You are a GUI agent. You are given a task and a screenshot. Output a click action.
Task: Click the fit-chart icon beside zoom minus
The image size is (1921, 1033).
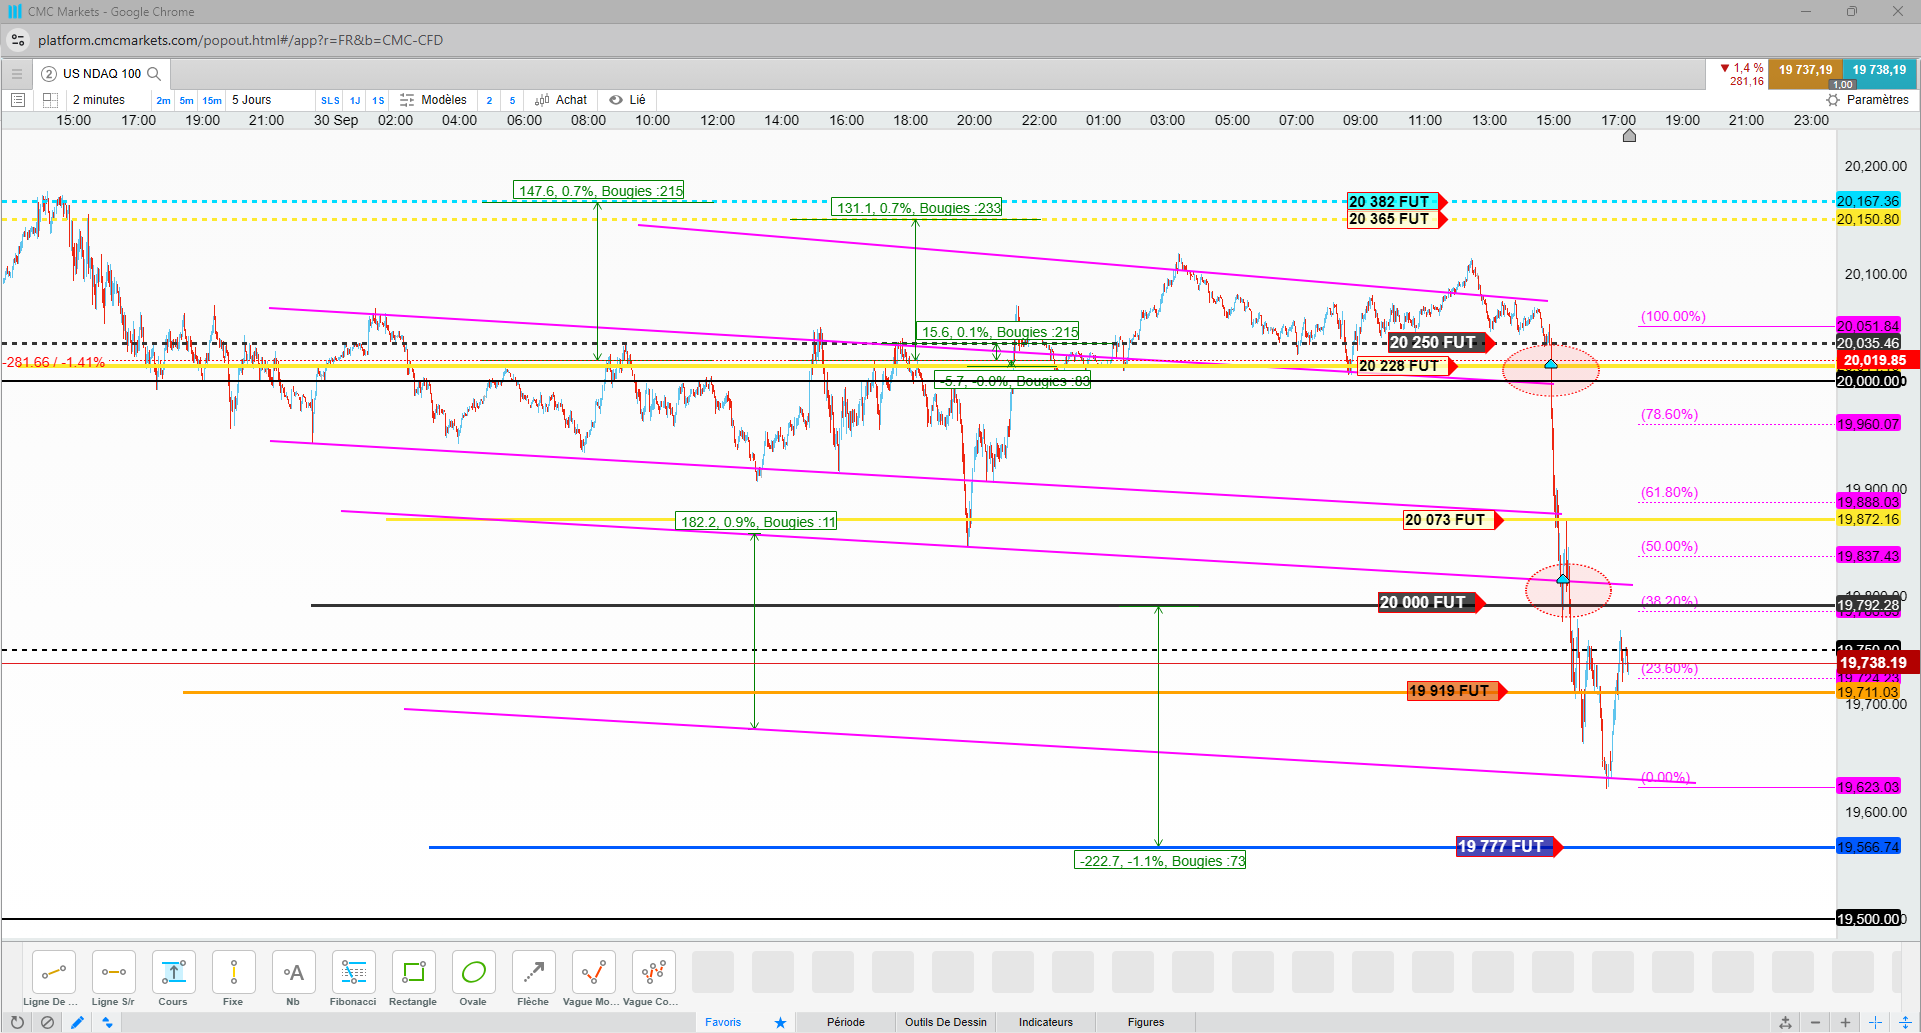click(x=1785, y=1022)
